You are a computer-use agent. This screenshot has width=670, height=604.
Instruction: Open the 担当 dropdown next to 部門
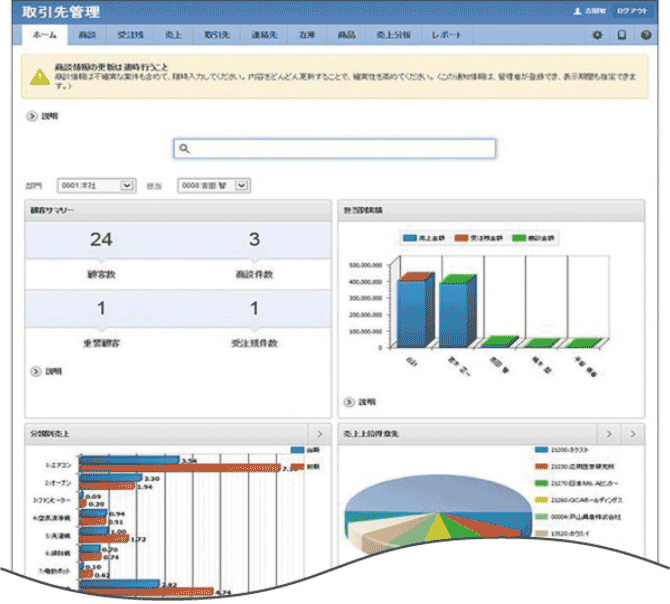(213, 185)
